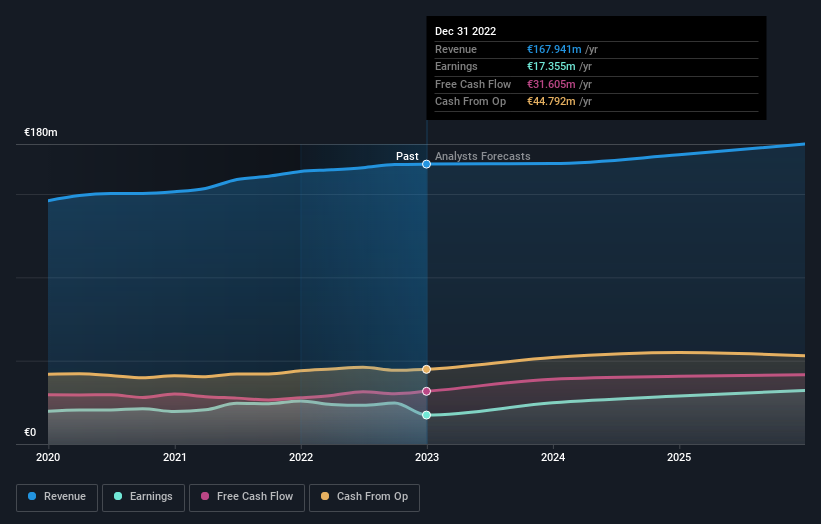Image resolution: width=821 pixels, height=524 pixels.
Task: Click the €167.941m revenue value
Action: [554, 49]
